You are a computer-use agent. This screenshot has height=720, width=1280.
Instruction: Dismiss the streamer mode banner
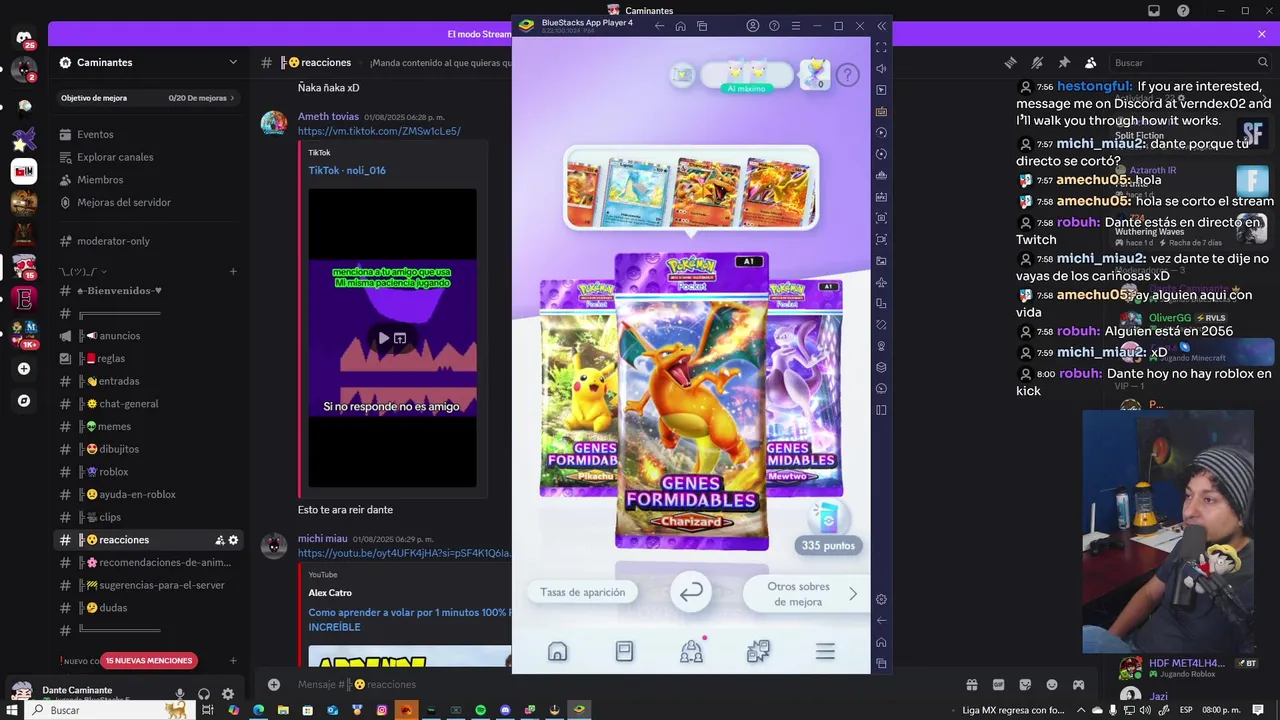pos(1262,34)
